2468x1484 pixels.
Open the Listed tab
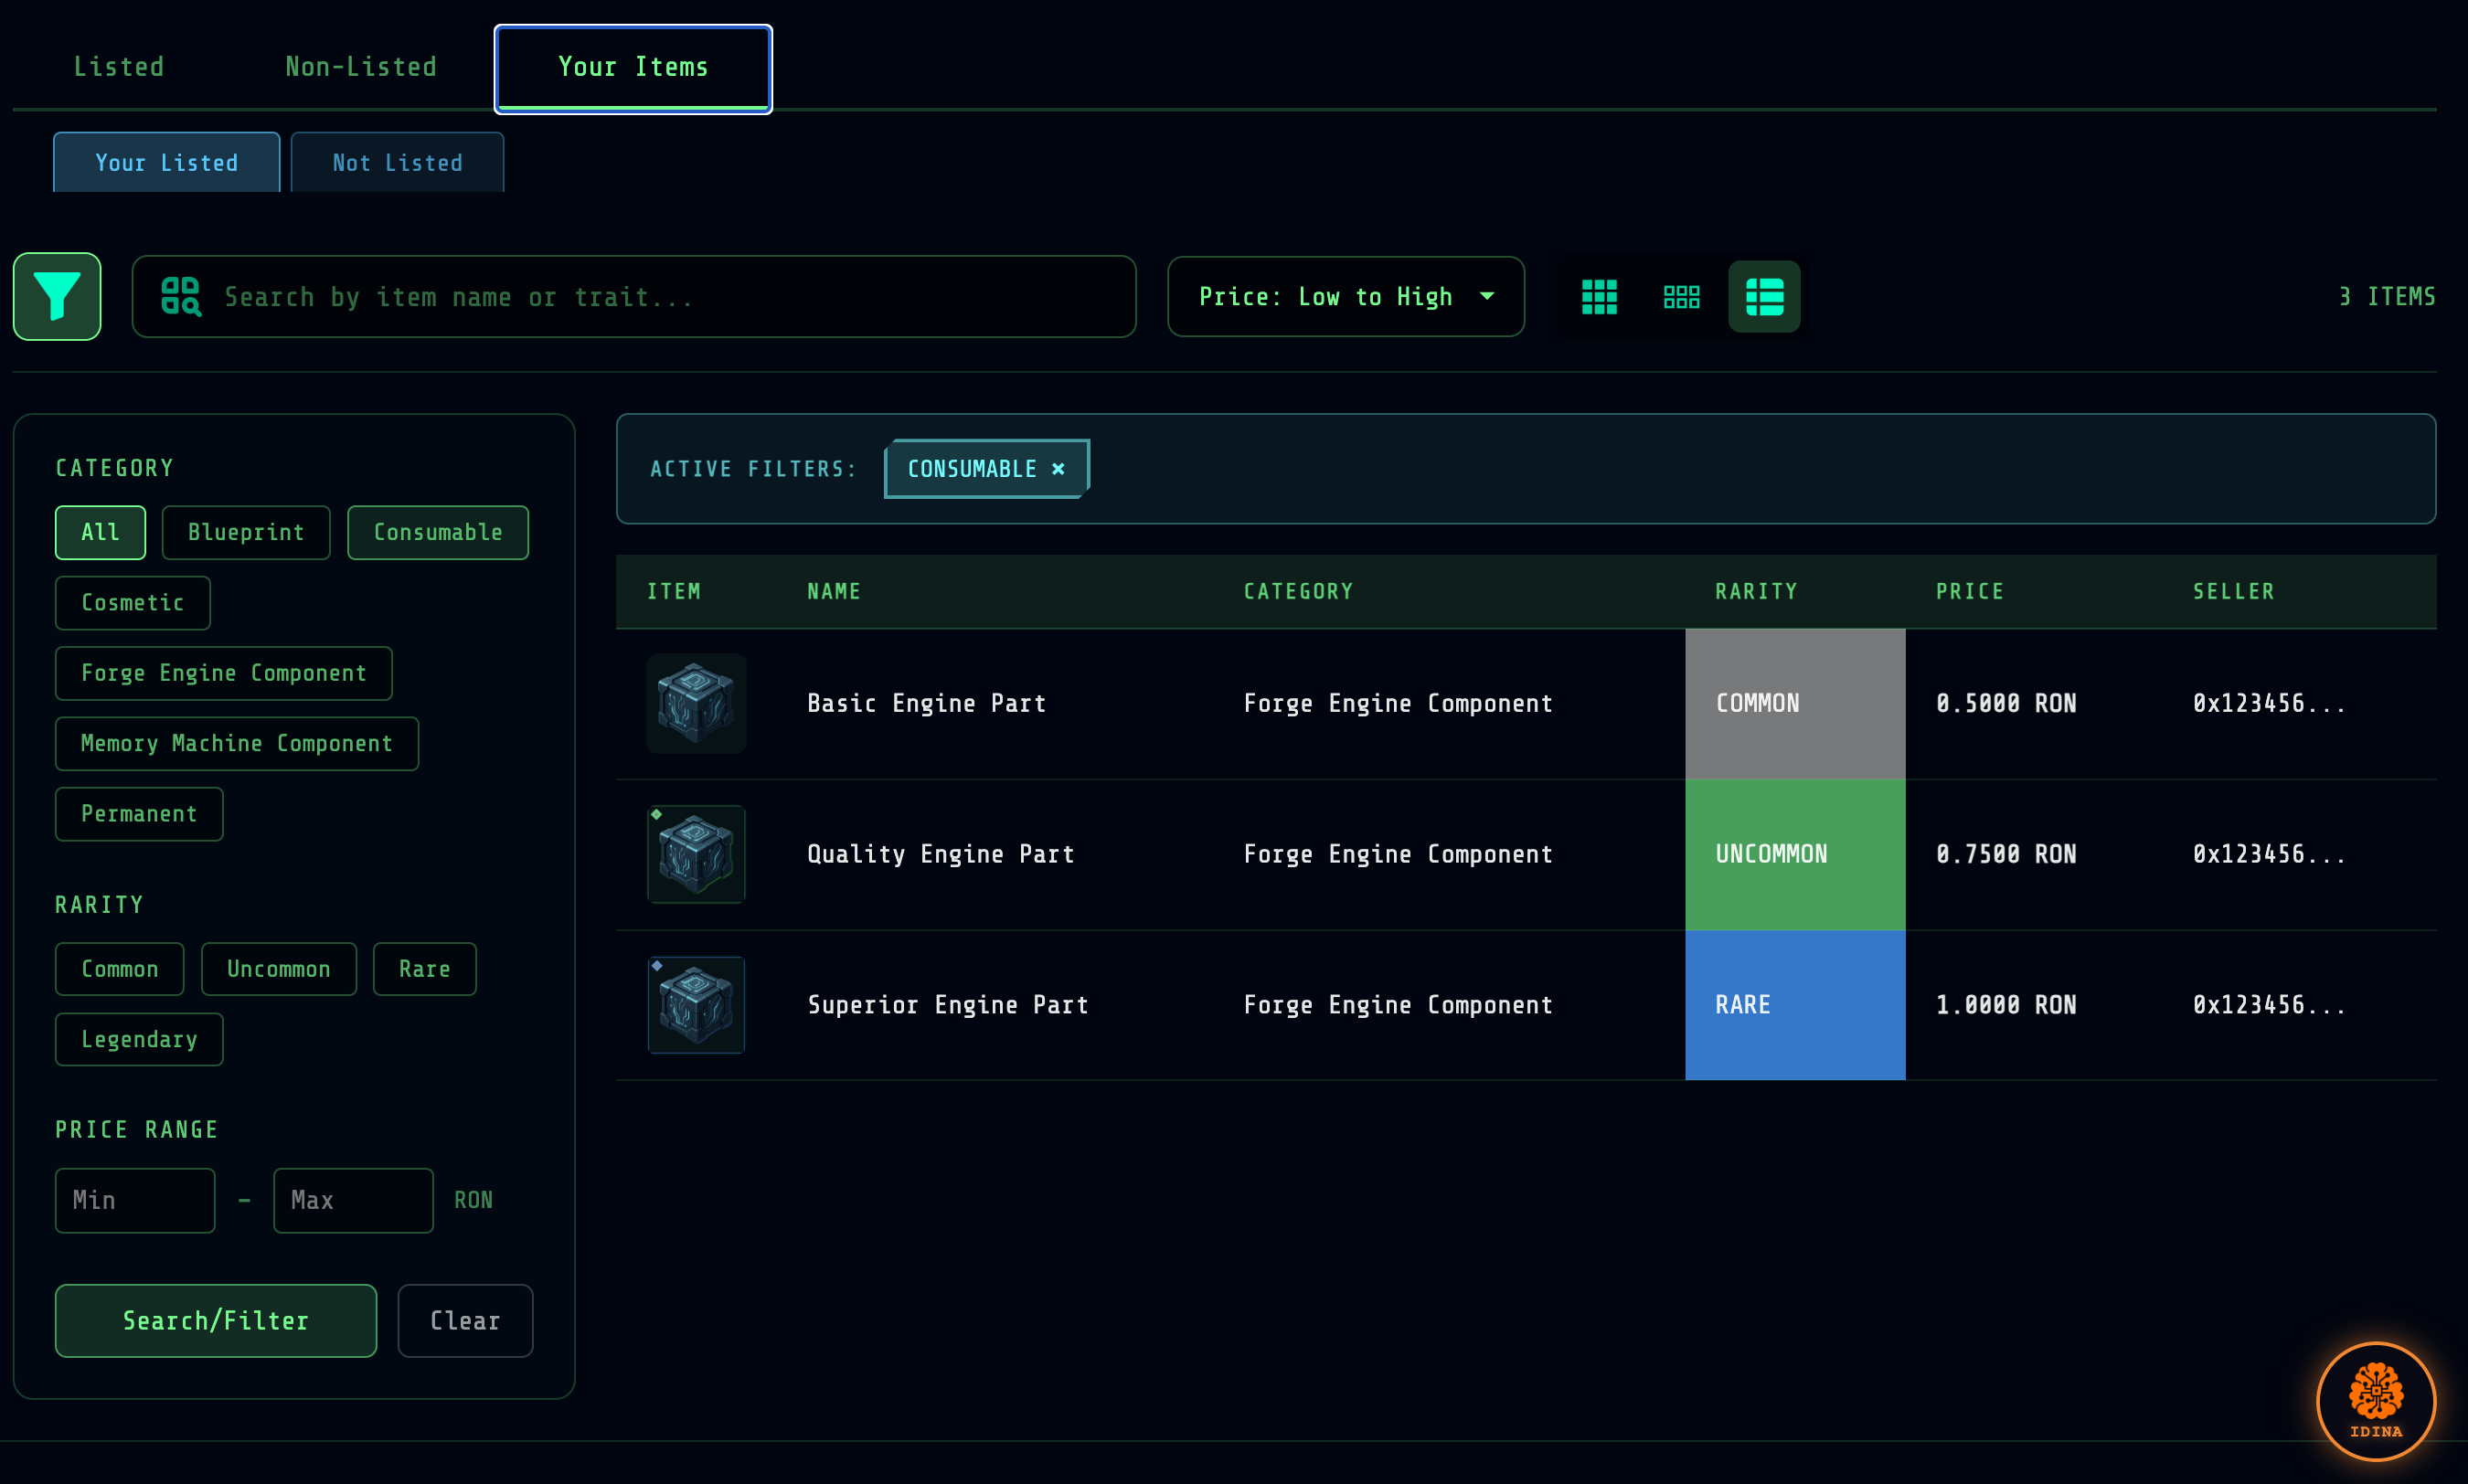(118, 66)
